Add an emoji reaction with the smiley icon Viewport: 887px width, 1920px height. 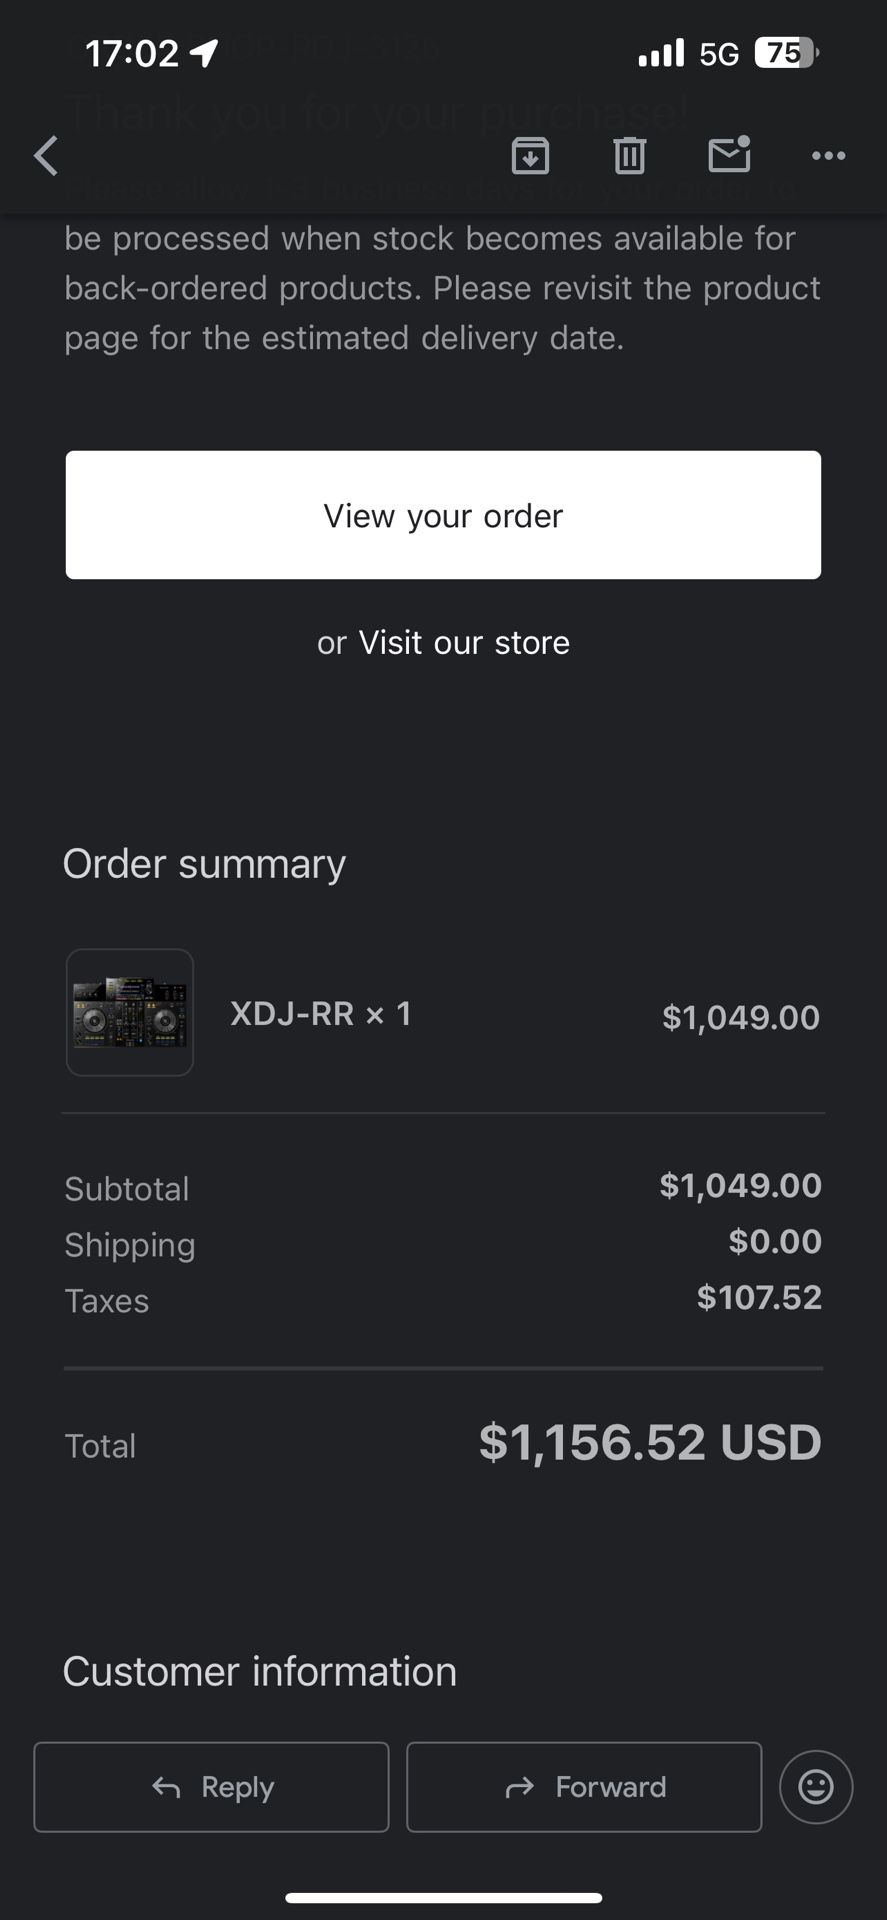[815, 1787]
